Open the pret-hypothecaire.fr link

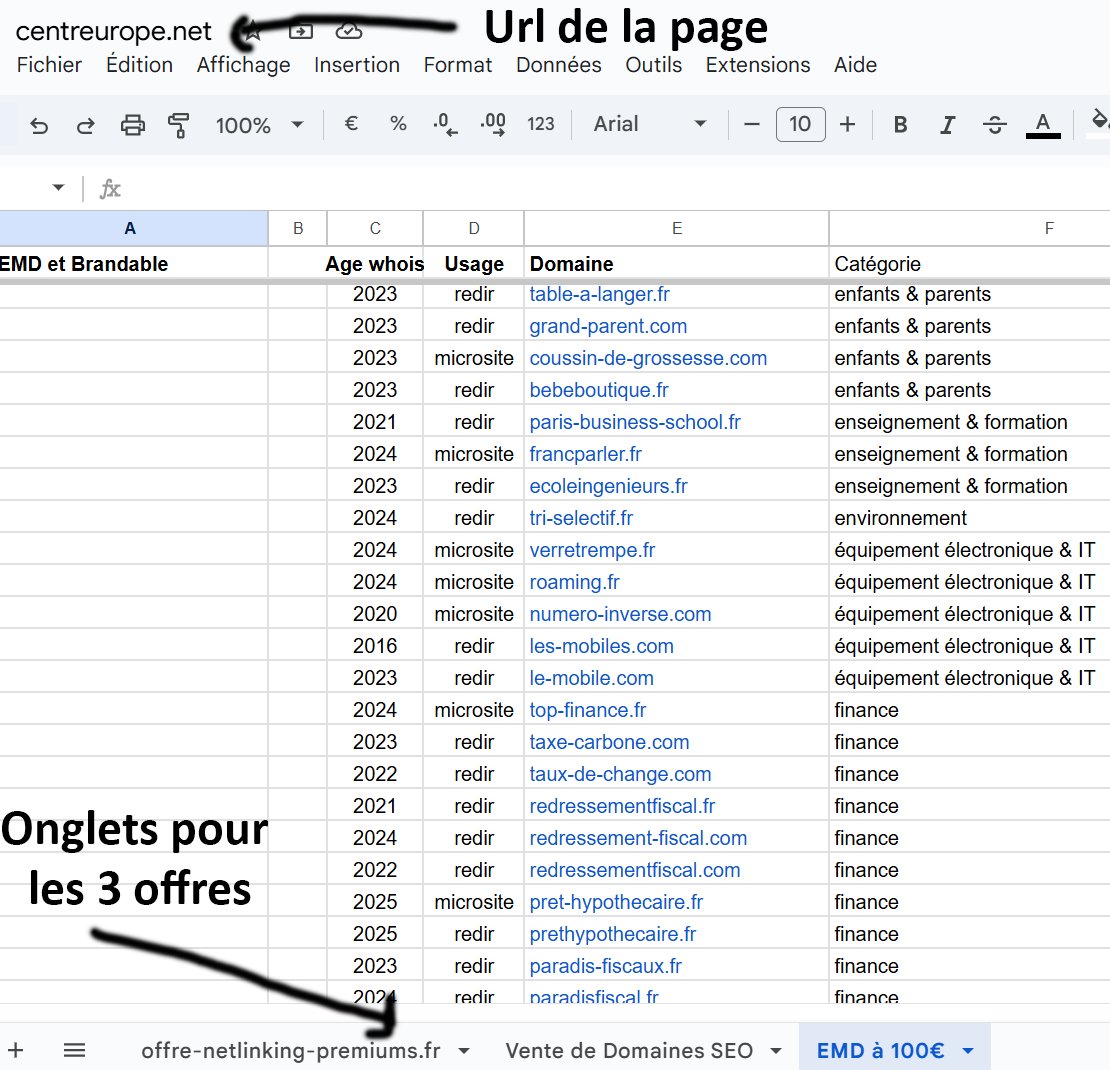point(616,902)
